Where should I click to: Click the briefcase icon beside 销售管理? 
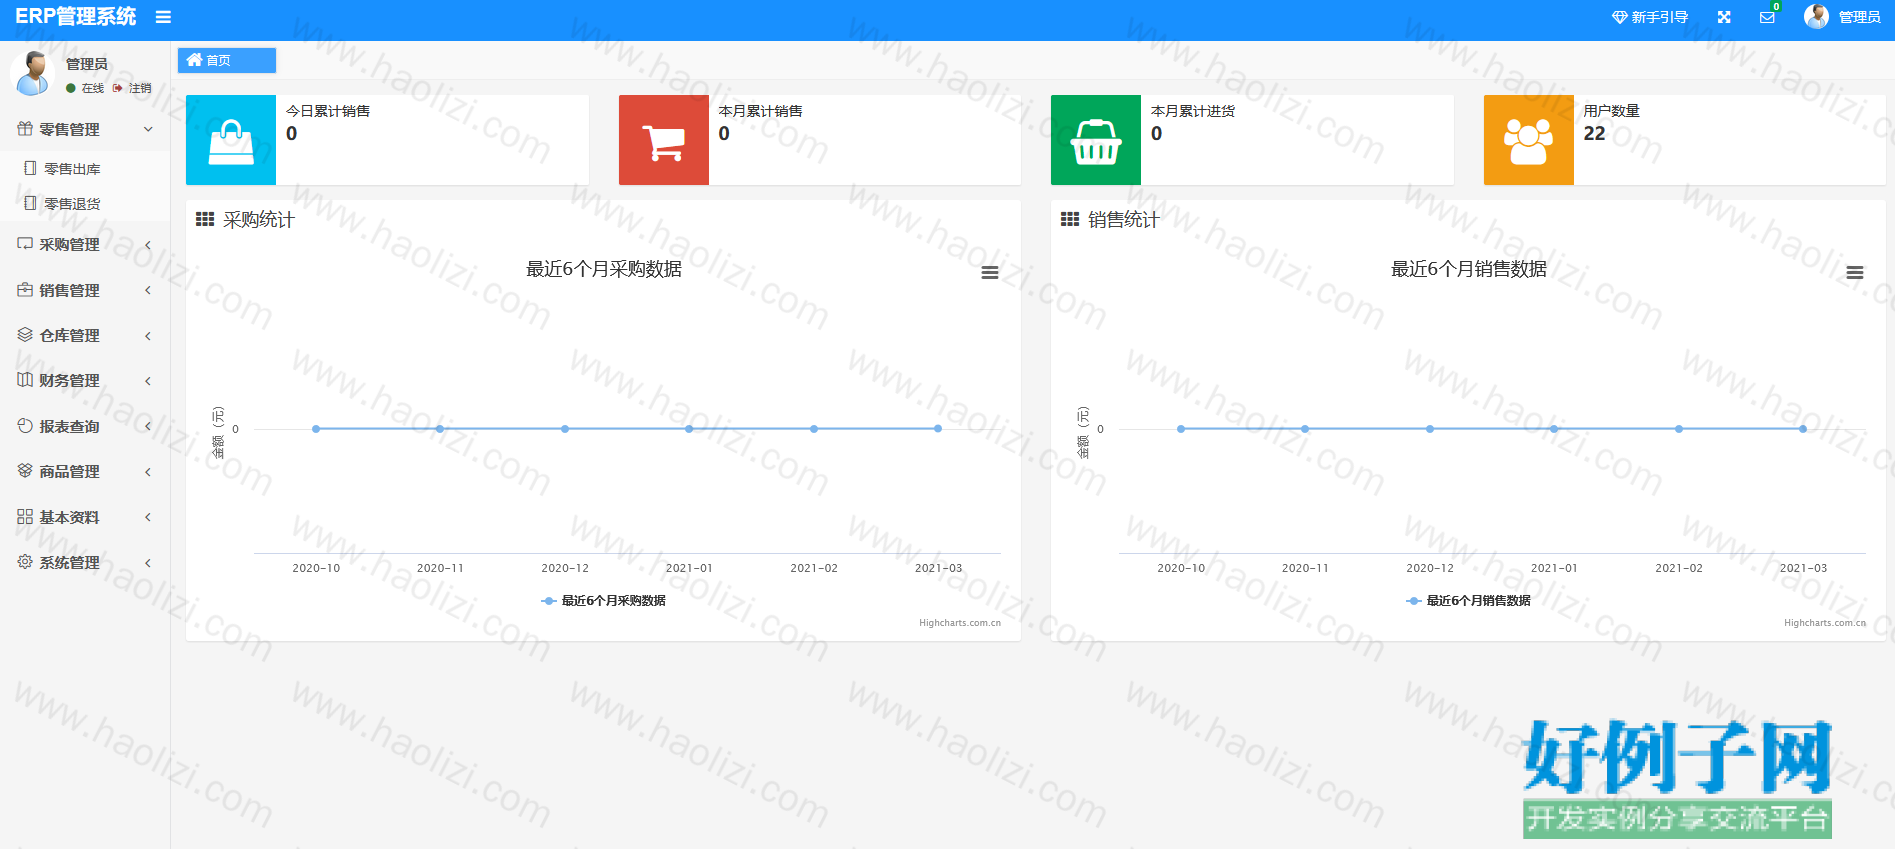[25, 289]
